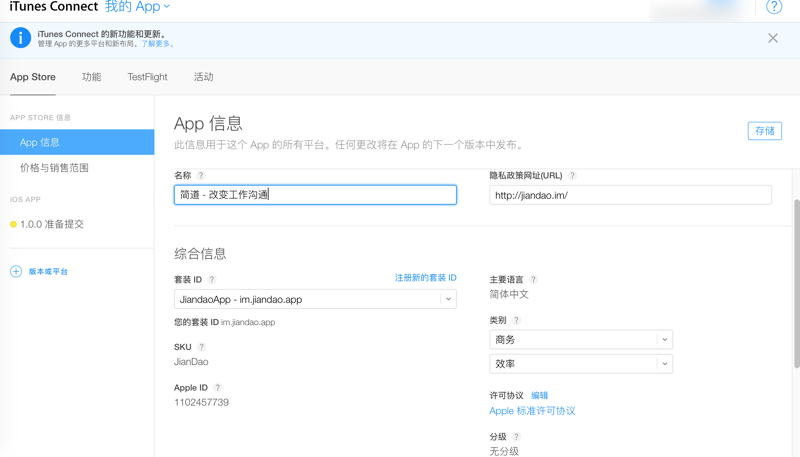The width and height of the screenshot is (800, 457).
Task: Dismiss the iTunes Connect update banner
Action: pos(773,38)
